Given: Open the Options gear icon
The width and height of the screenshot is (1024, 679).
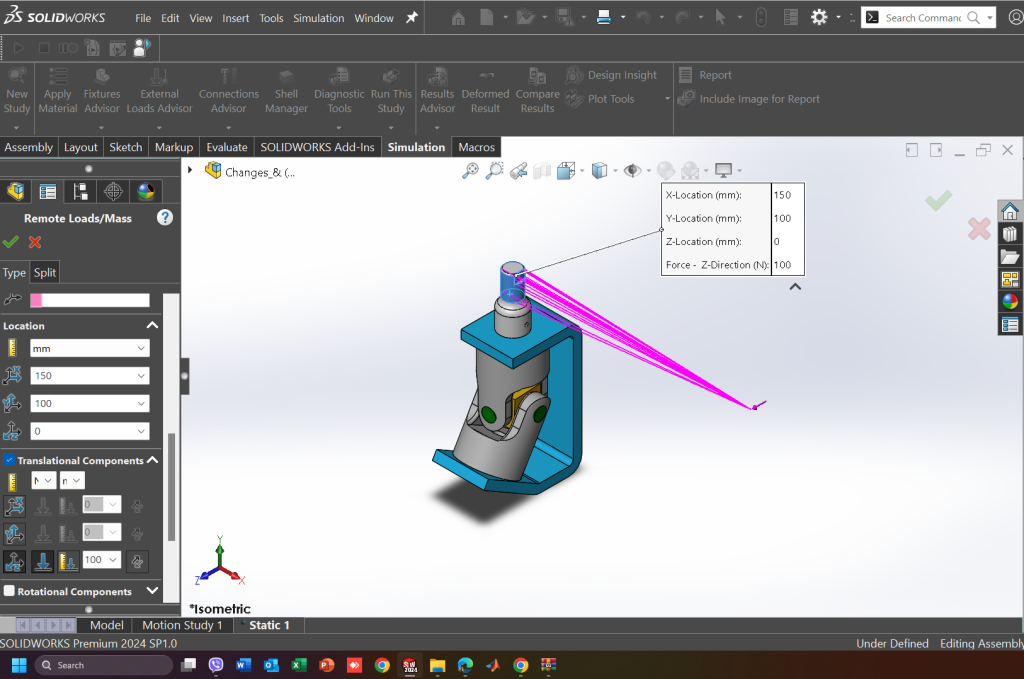Looking at the screenshot, I should [819, 17].
